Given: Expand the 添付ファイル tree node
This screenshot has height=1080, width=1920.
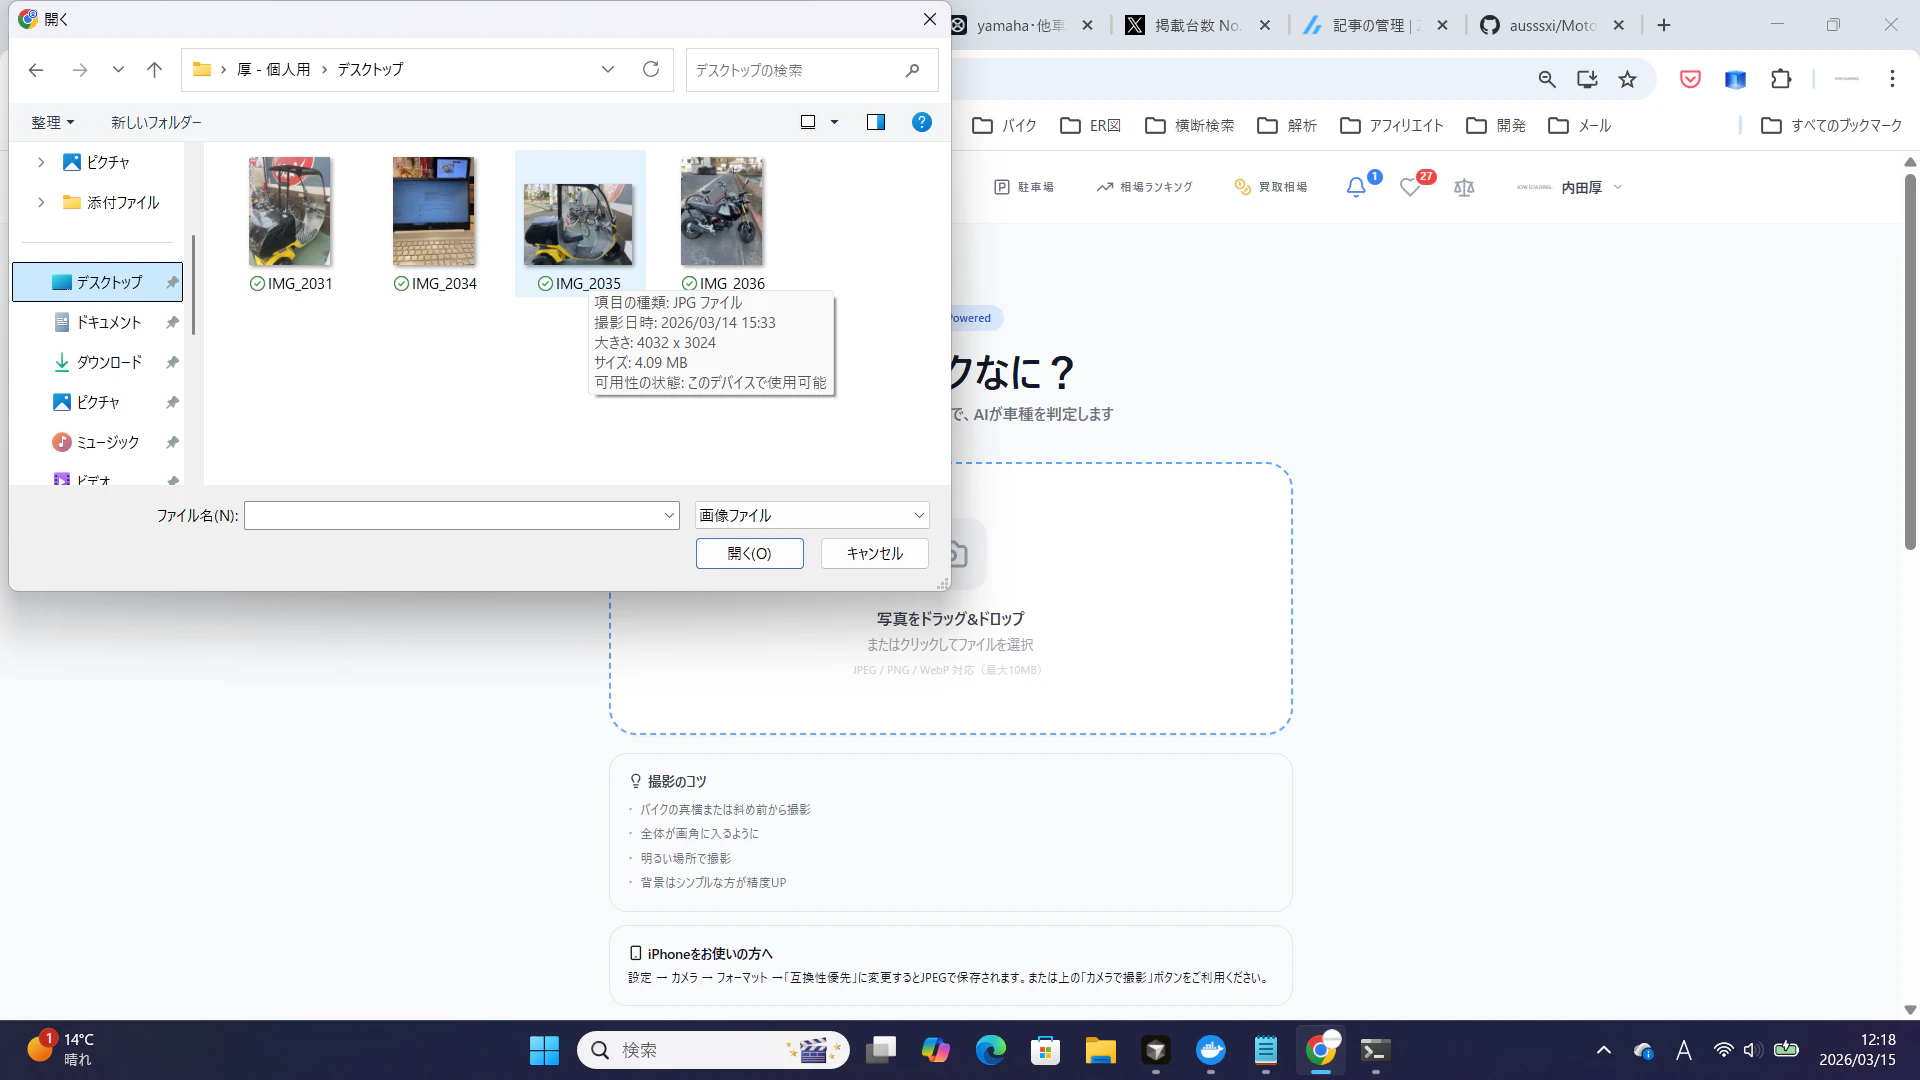Looking at the screenshot, I should coord(41,202).
